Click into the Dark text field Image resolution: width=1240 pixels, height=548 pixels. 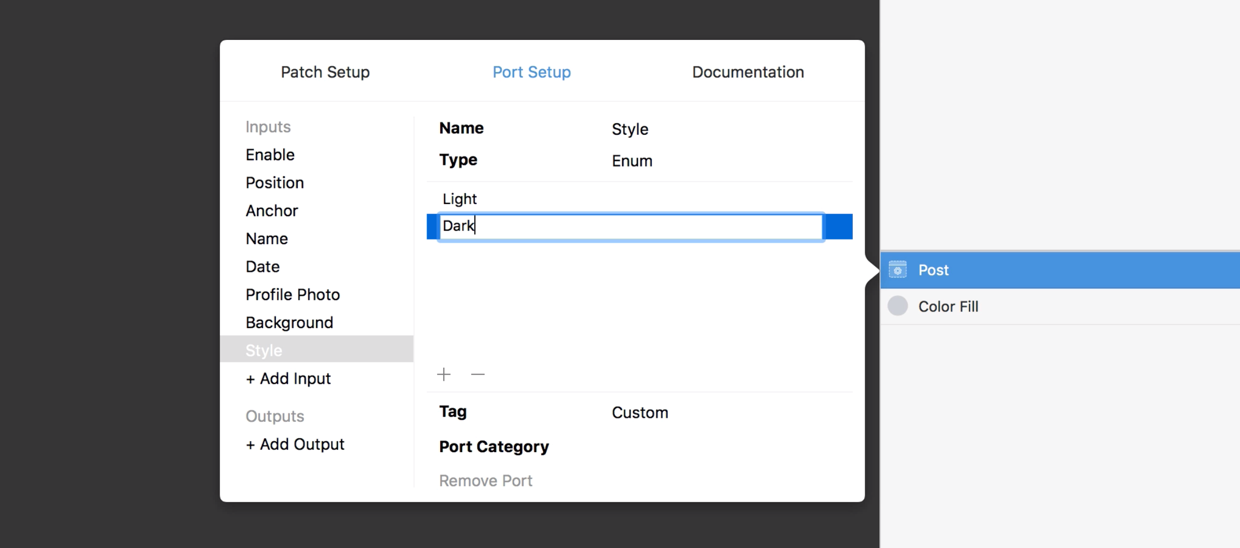click(631, 227)
